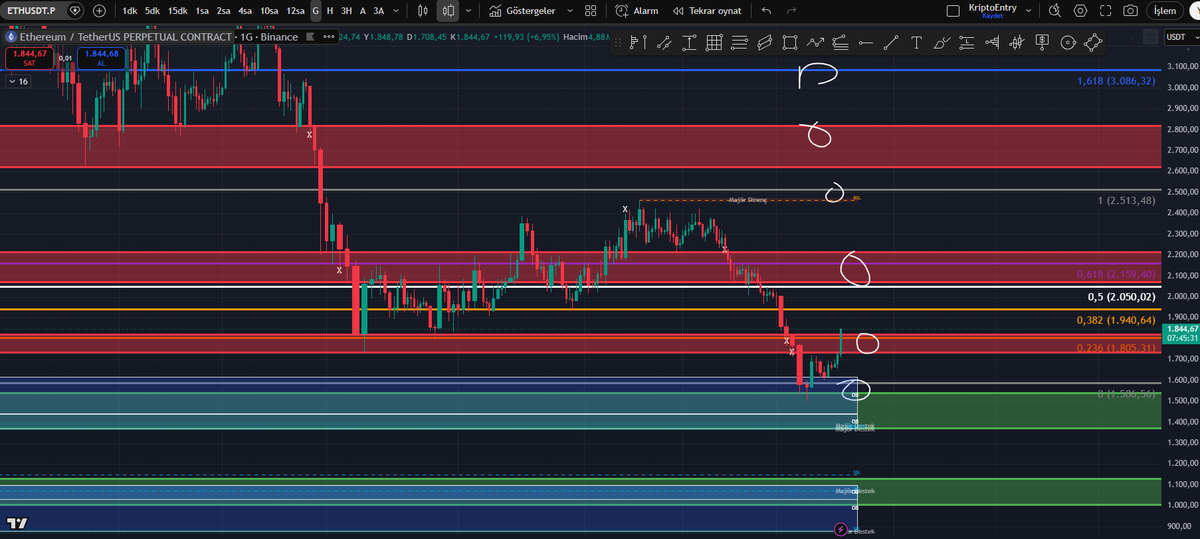
Task: Select the horizontal line tool
Action: pos(866,43)
